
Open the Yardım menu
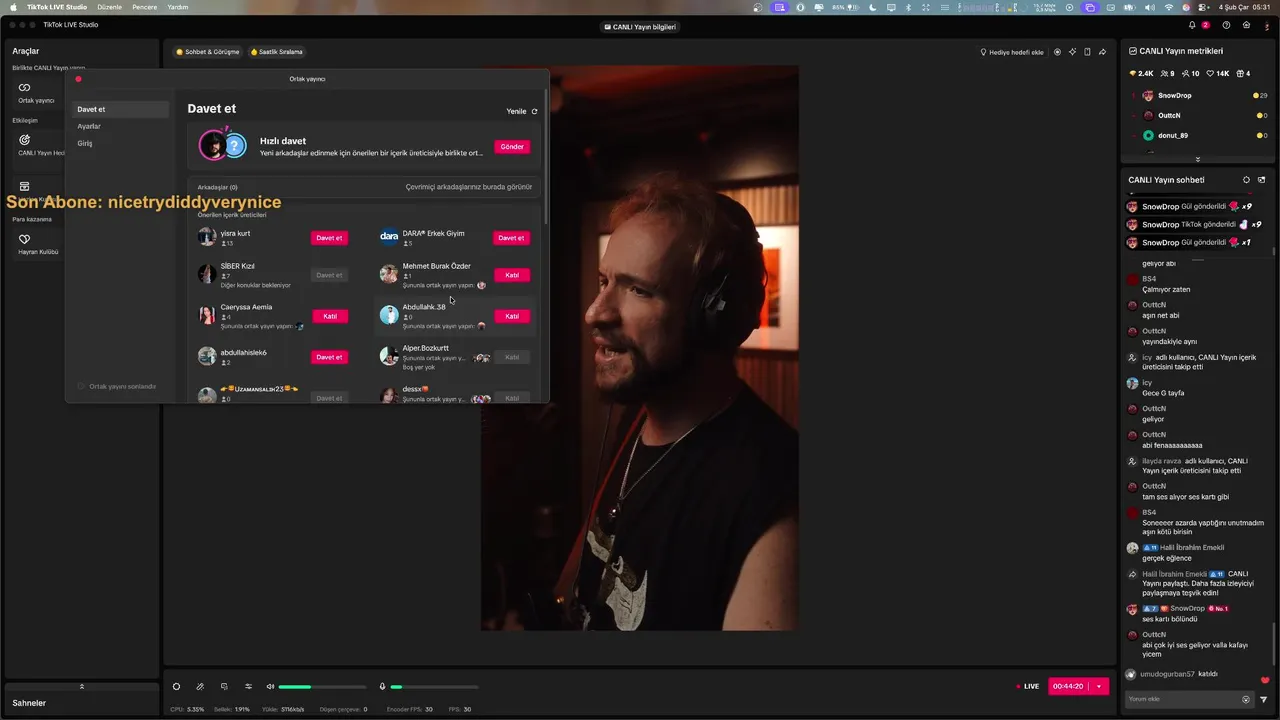(x=177, y=7)
